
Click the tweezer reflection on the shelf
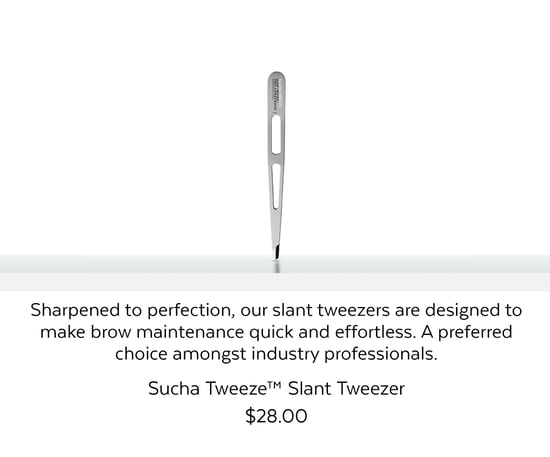tap(277, 267)
